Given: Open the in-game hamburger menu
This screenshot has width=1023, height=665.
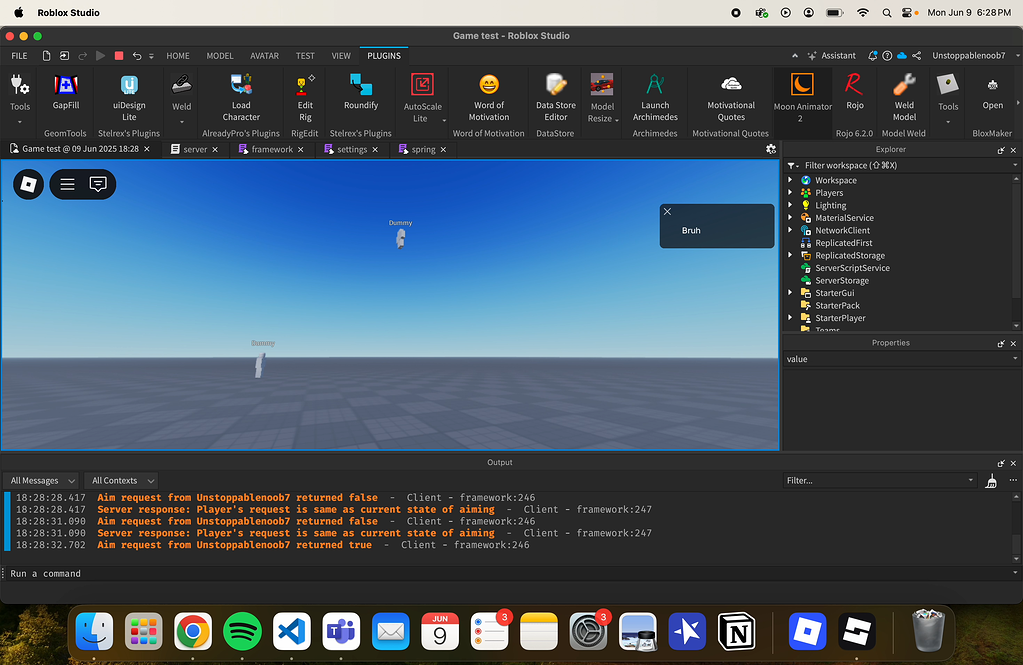Looking at the screenshot, I should click(67, 185).
